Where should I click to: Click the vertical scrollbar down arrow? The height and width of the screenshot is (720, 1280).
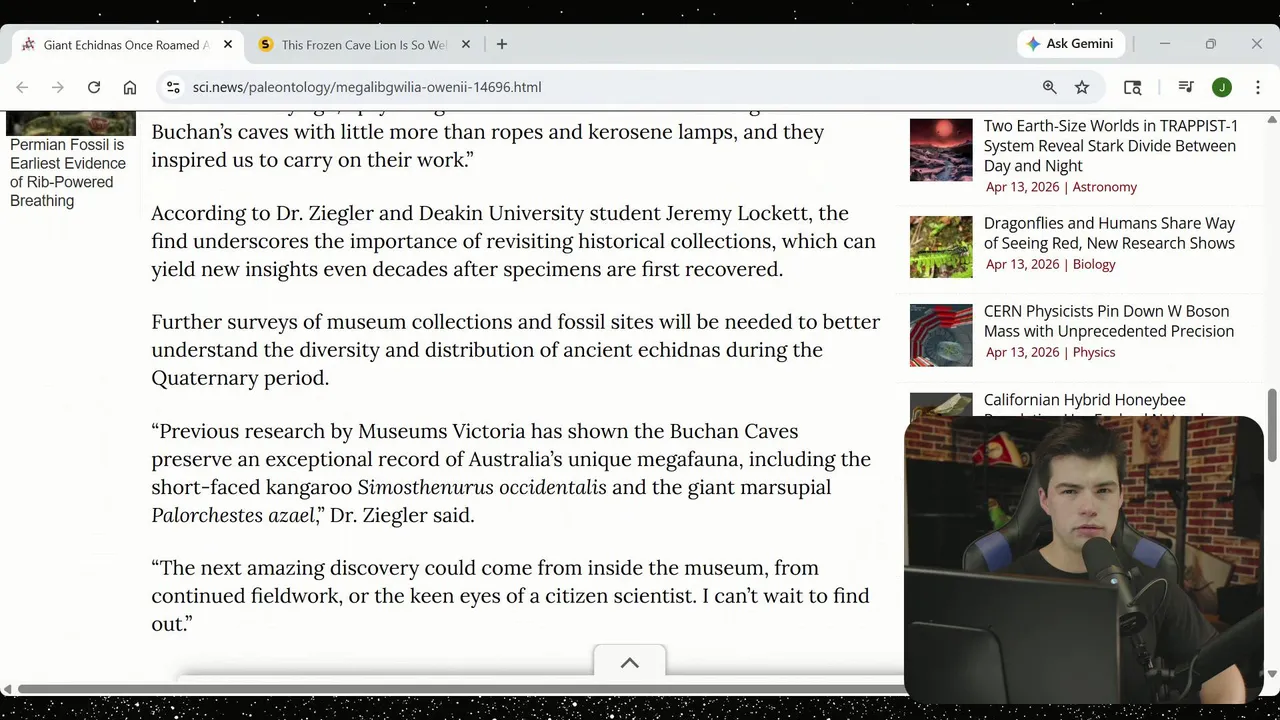click(x=1272, y=673)
